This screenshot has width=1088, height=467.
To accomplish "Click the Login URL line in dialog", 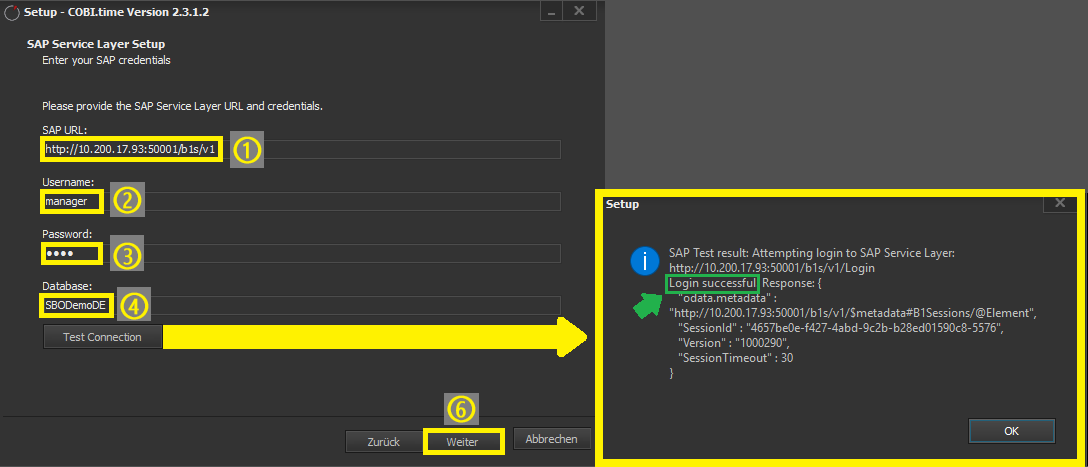I will pyautogui.click(x=772, y=268).
